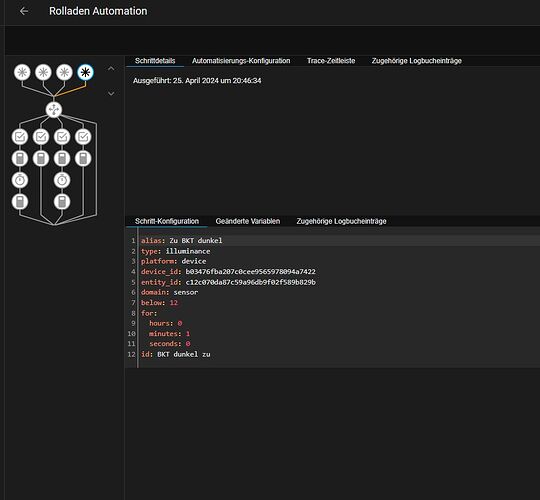This screenshot has width=540, height=500.
Task: Click the 'minutes: 1' YAML line
Action: pyautogui.click(x=169, y=334)
